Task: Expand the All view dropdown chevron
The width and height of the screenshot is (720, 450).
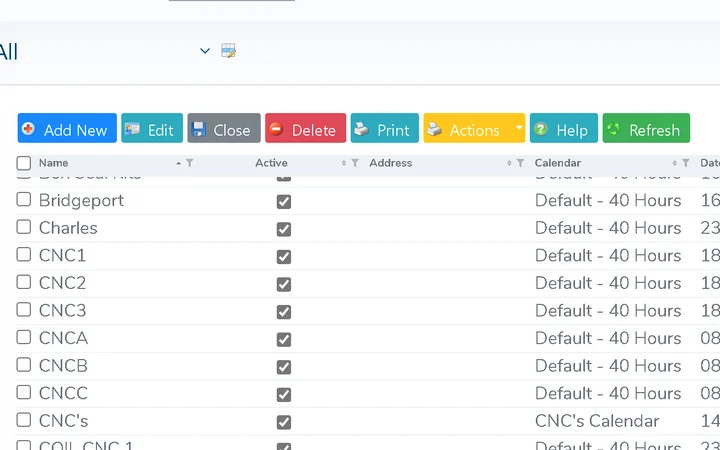Action: (x=205, y=51)
